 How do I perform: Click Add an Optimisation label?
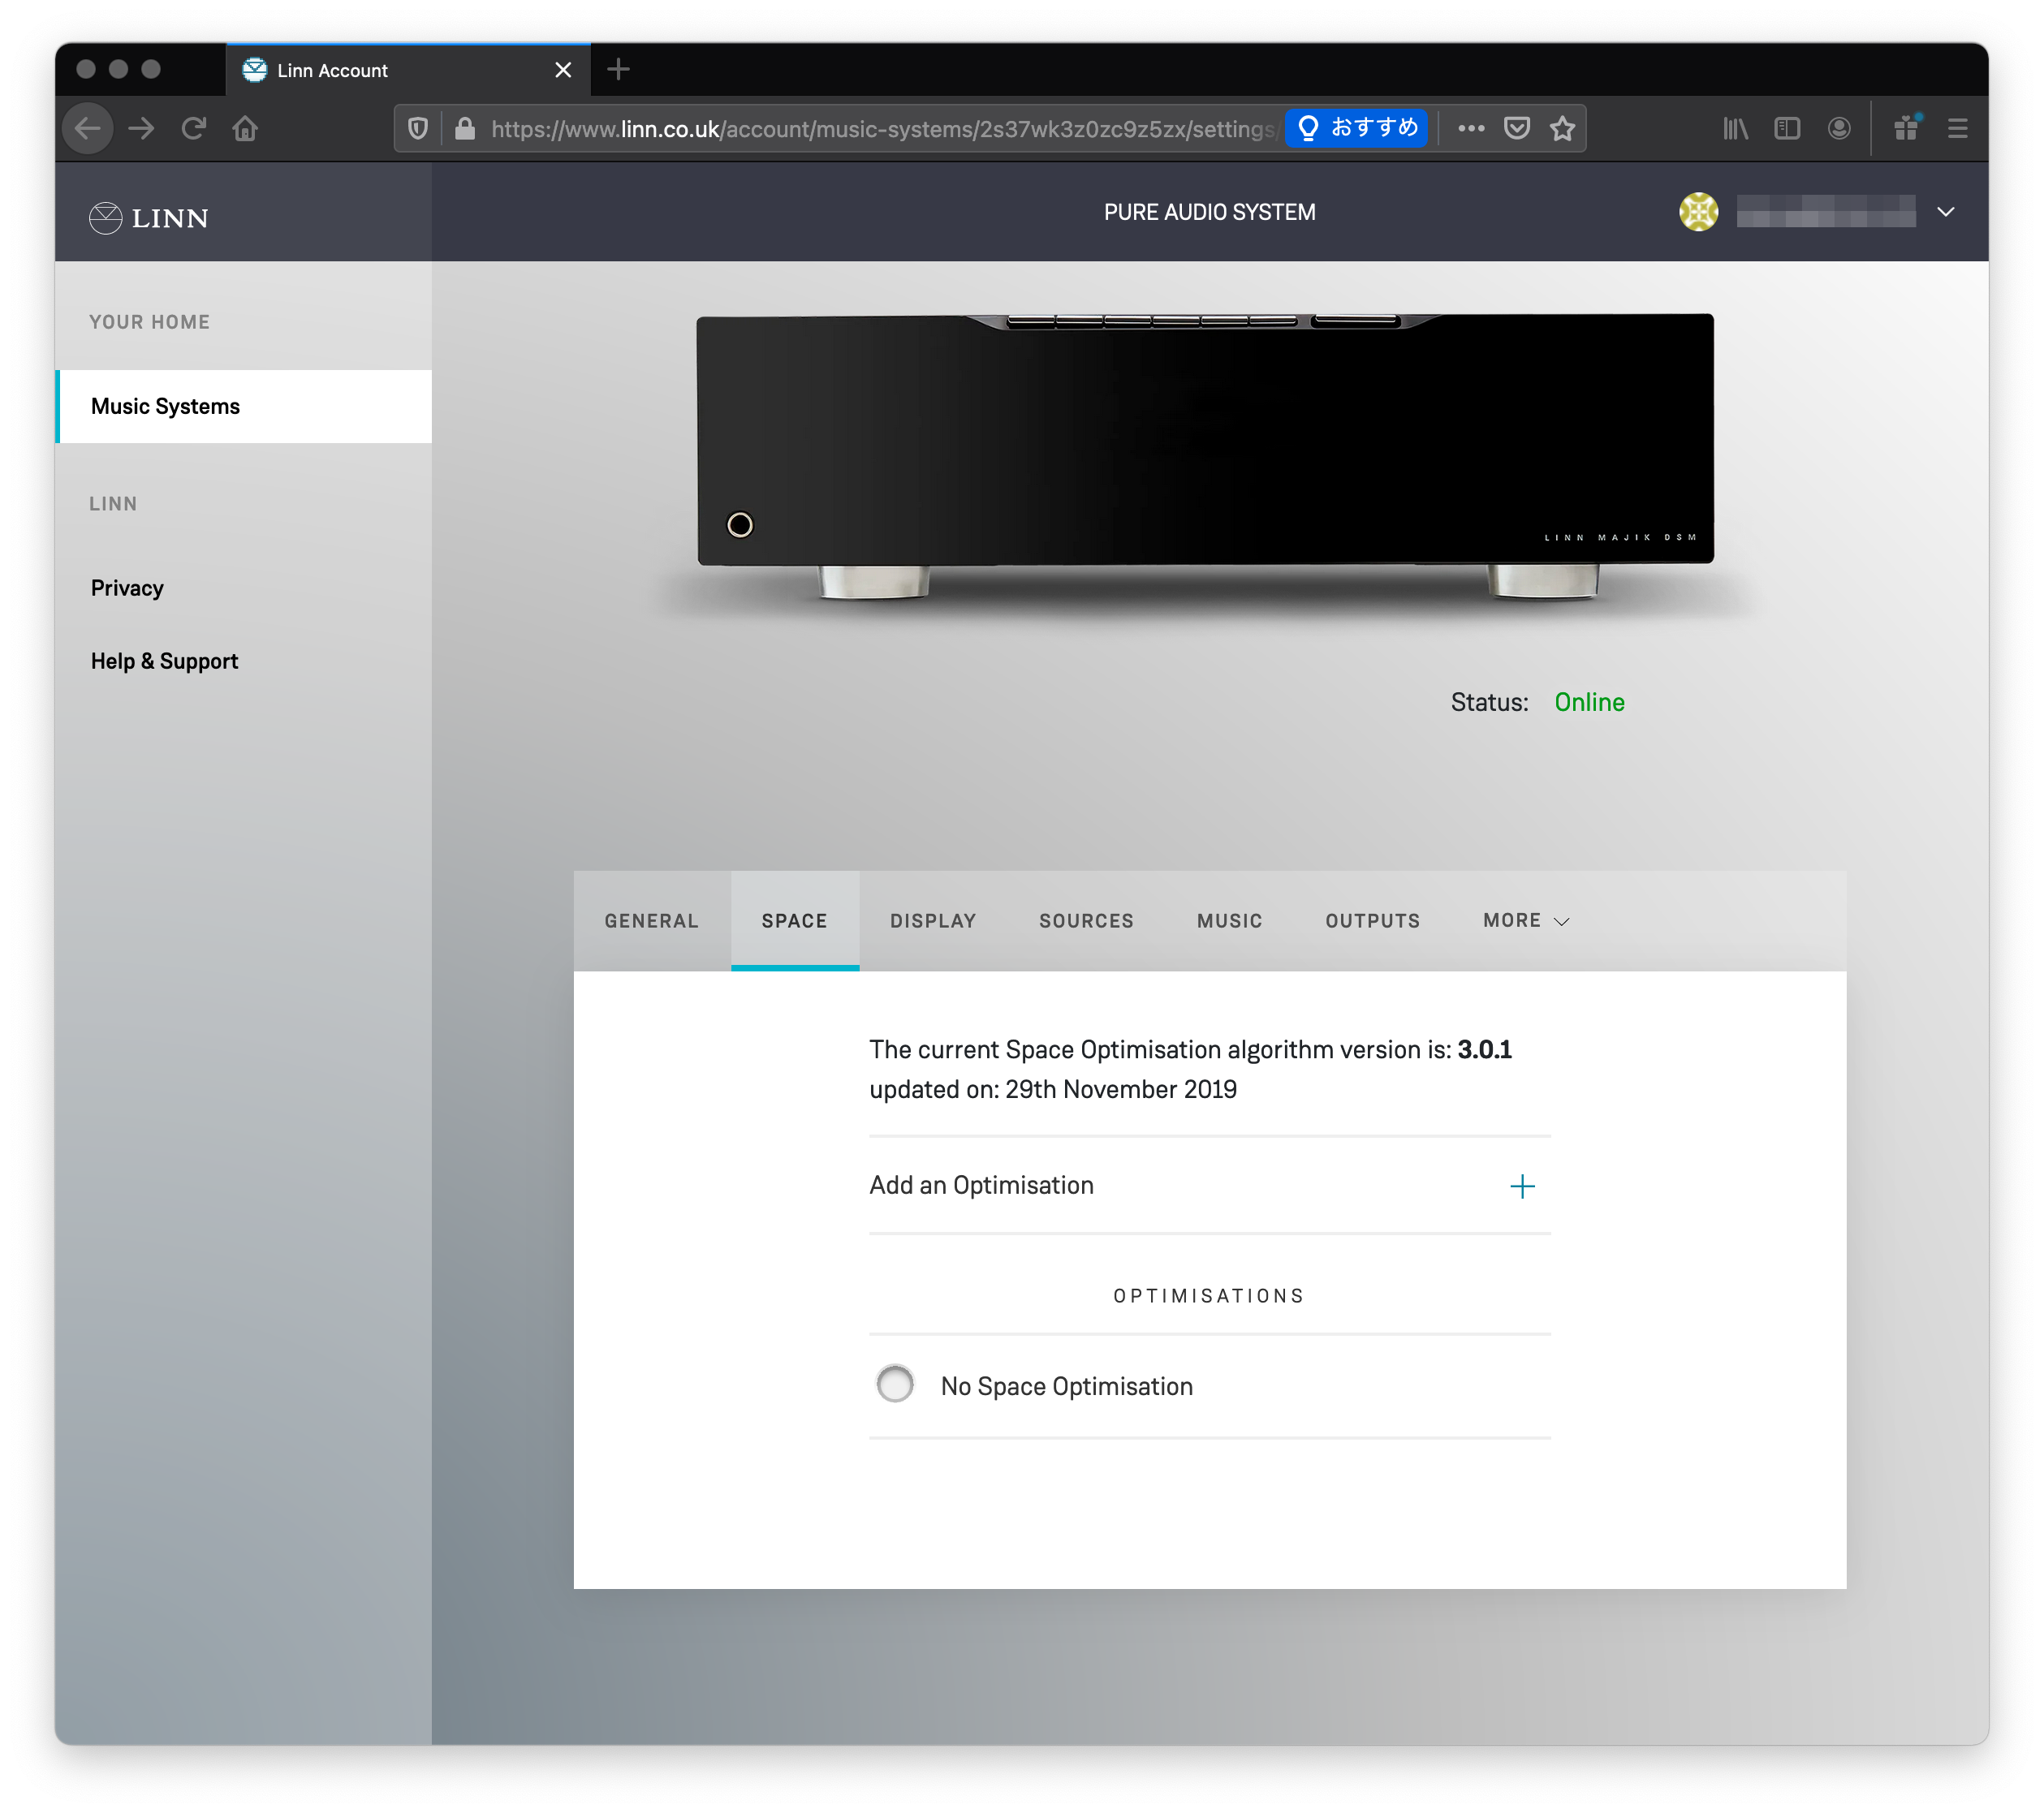pos(981,1185)
